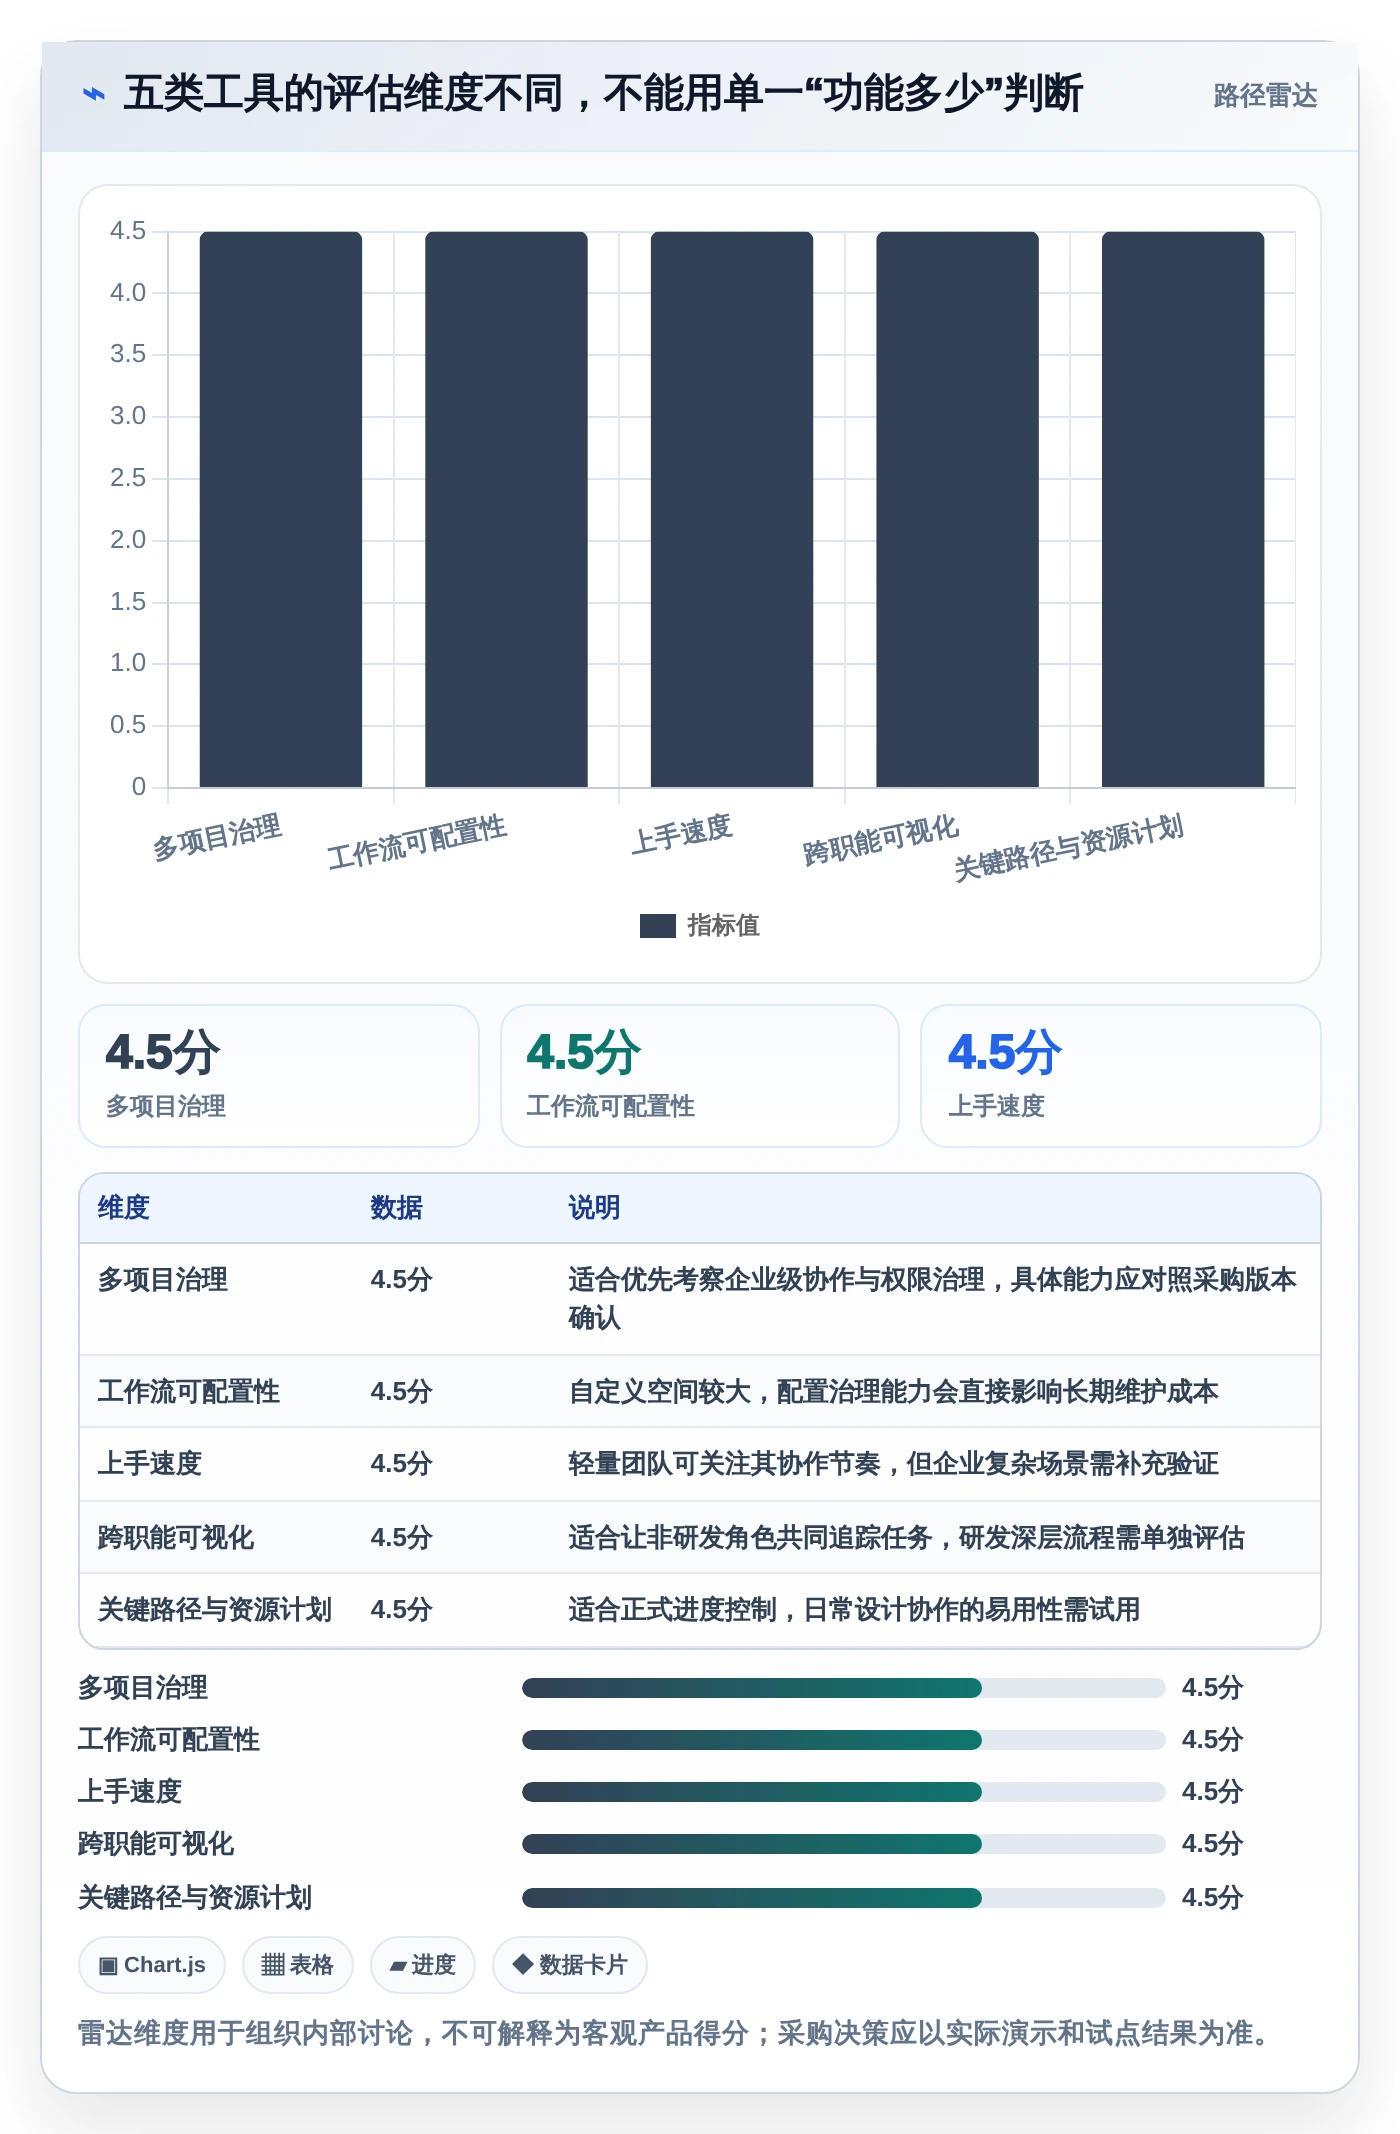The width and height of the screenshot is (1400, 2134).
Task: Click description starting 自定义空间较大
Action: [893, 1392]
